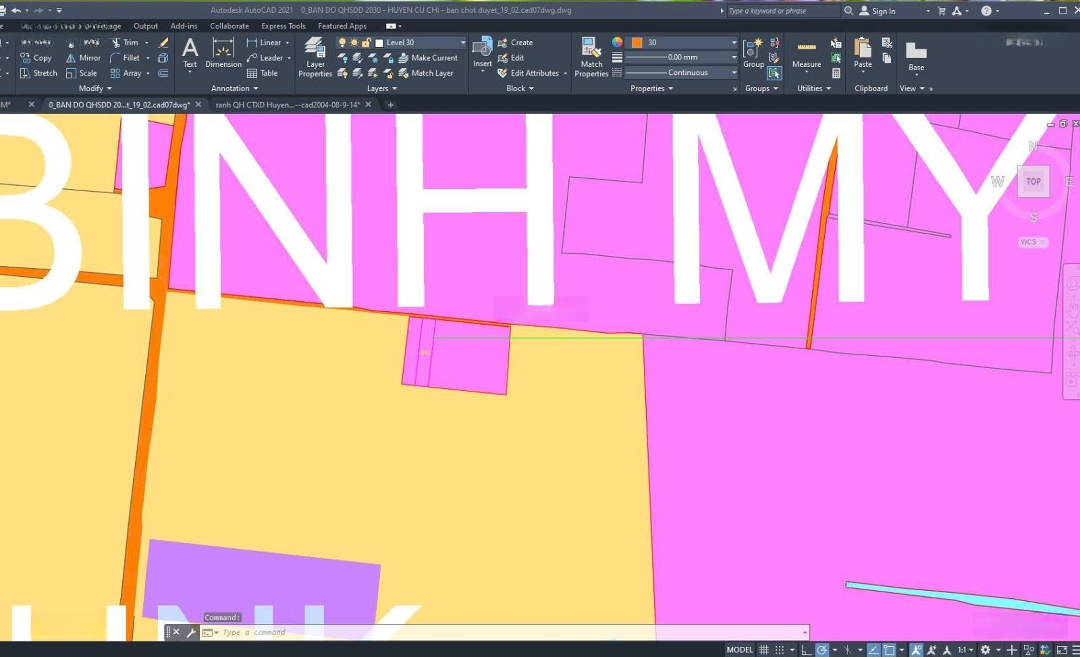Click Make Current in Layers panel
Viewport: 1080px width, 657px height.
pos(435,57)
